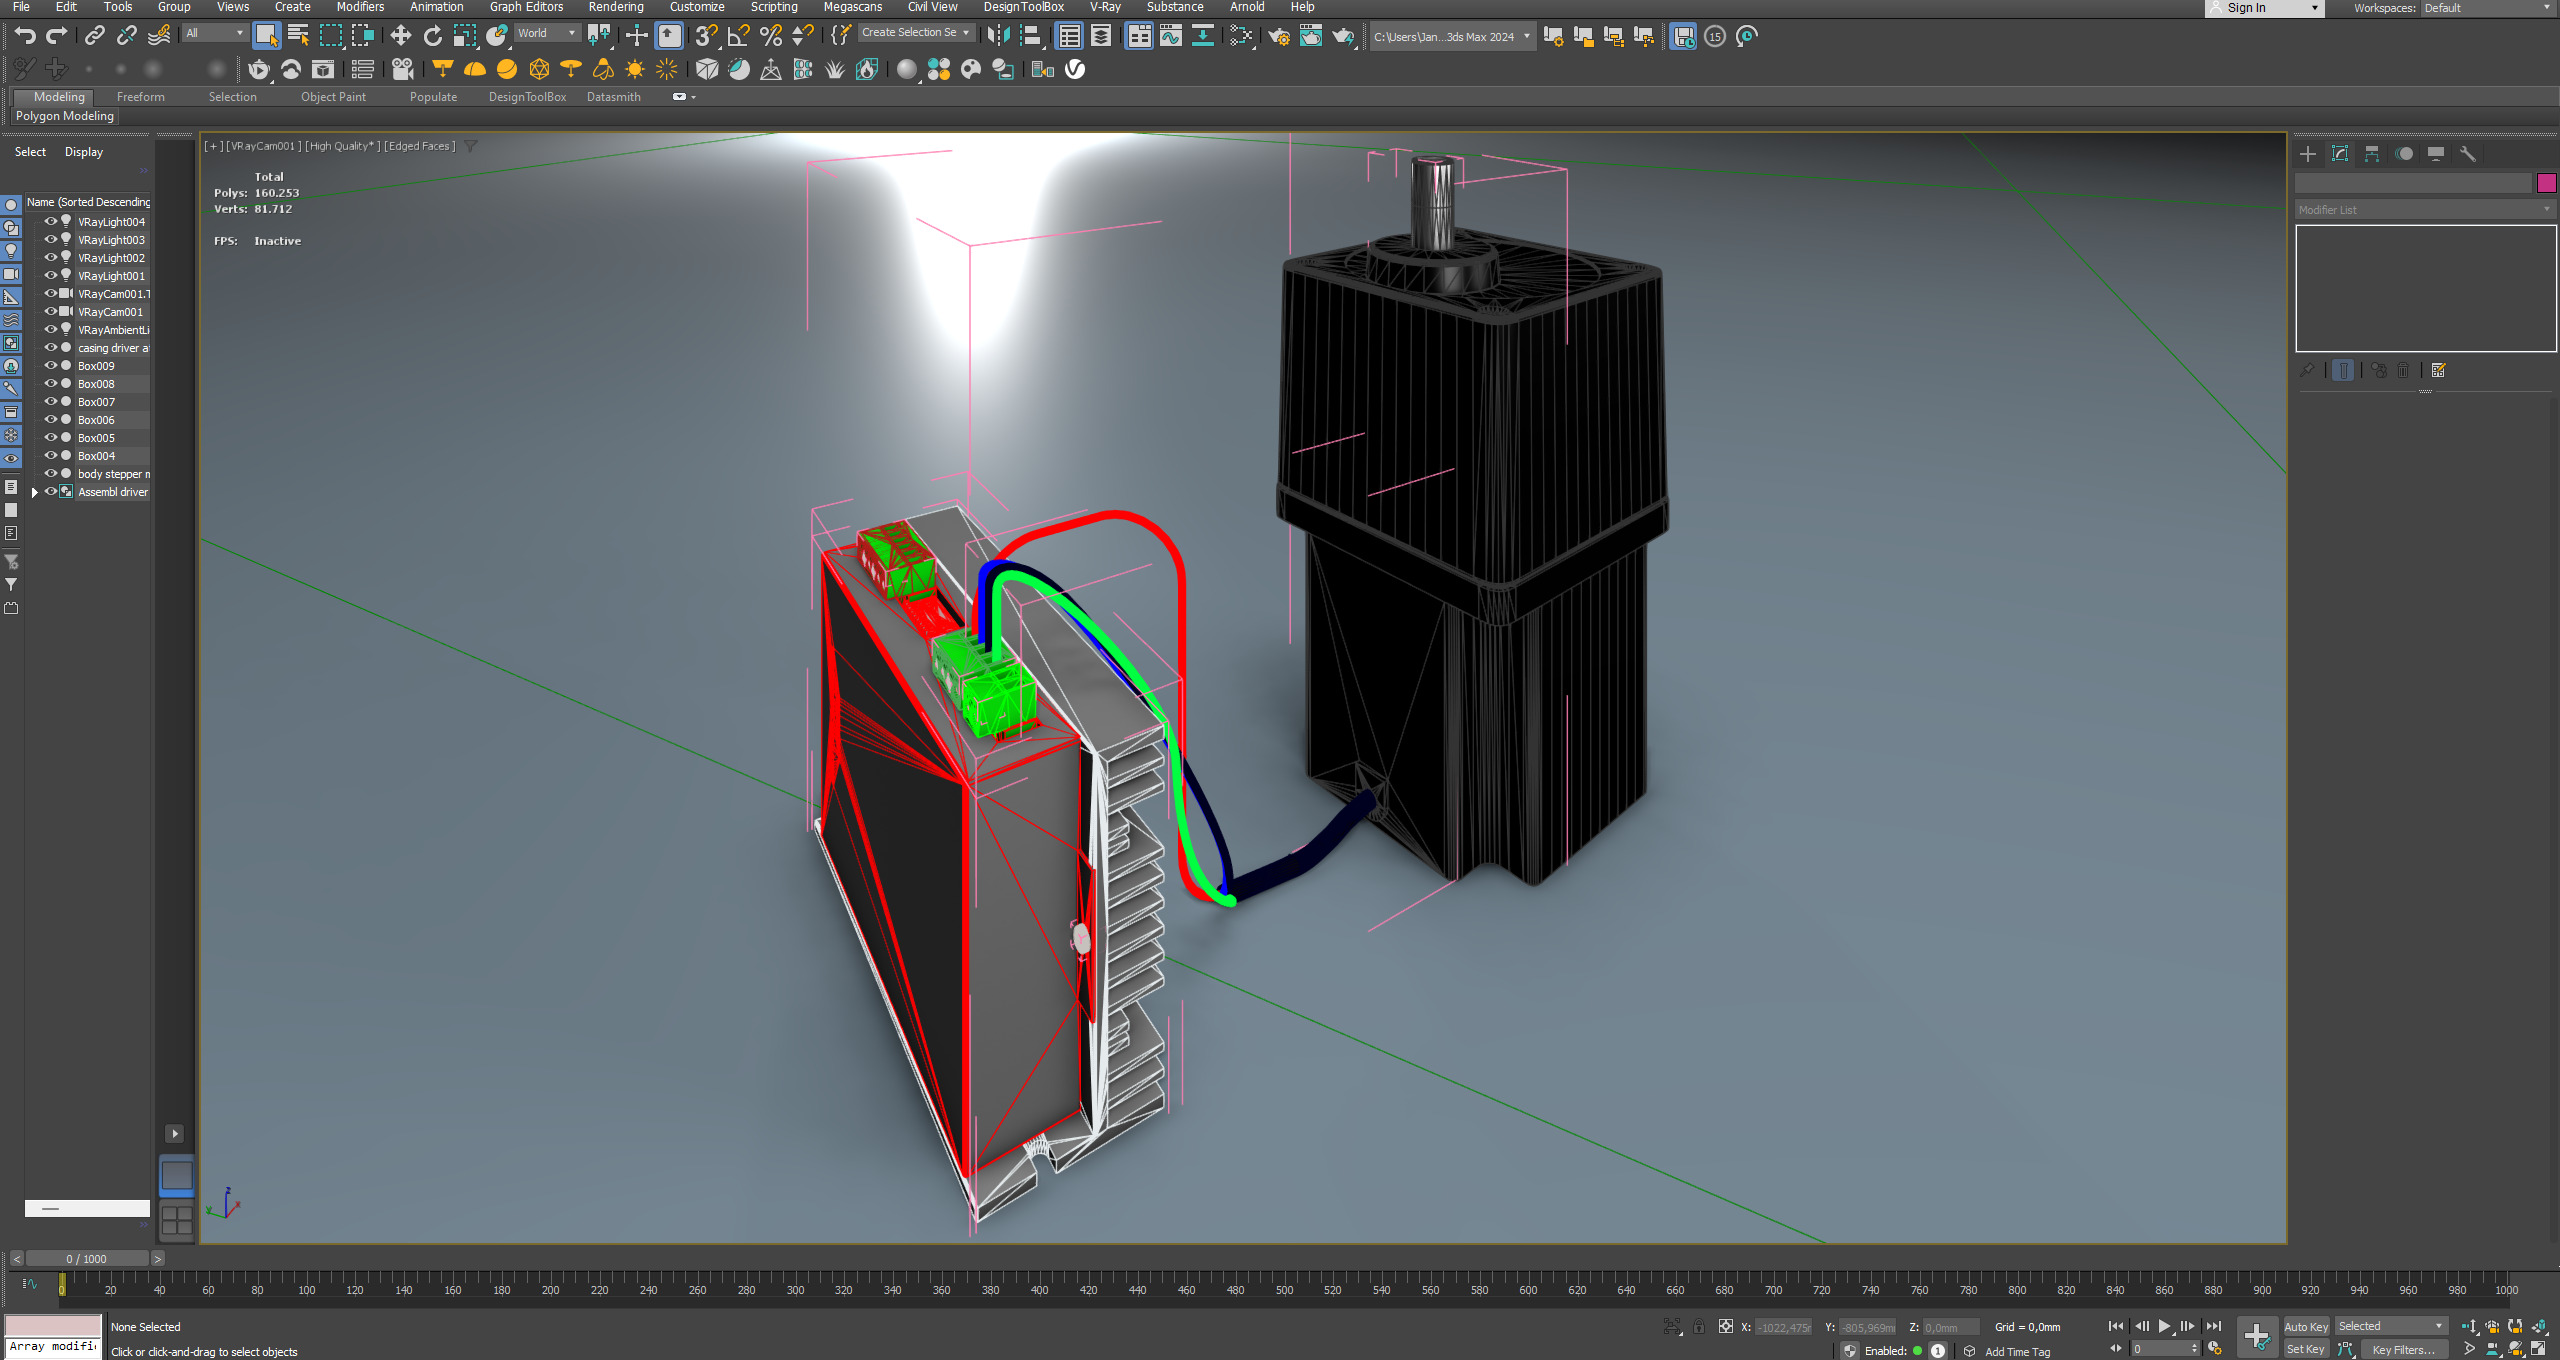
Task: Click the Play Animation button
Action: pyautogui.click(x=2164, y=1327)
